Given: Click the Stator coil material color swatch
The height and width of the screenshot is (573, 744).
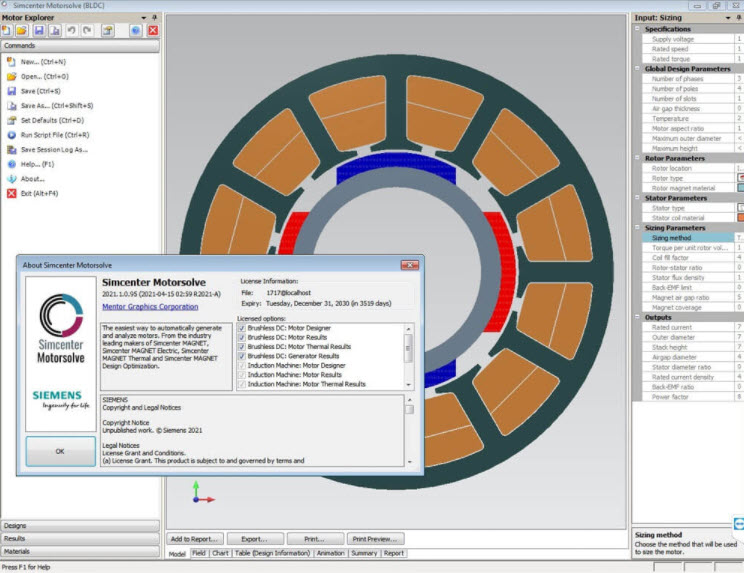Looking at the screenshot, I should click(x=740, y=218).
